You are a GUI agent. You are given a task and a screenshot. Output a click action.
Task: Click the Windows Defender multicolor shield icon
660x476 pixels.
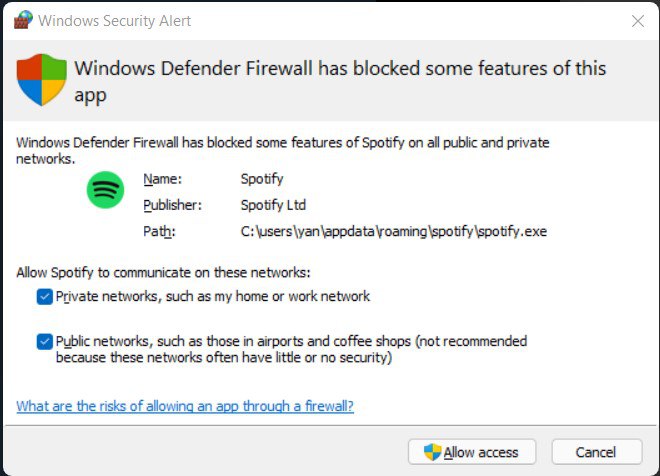(x=42, y=80)
